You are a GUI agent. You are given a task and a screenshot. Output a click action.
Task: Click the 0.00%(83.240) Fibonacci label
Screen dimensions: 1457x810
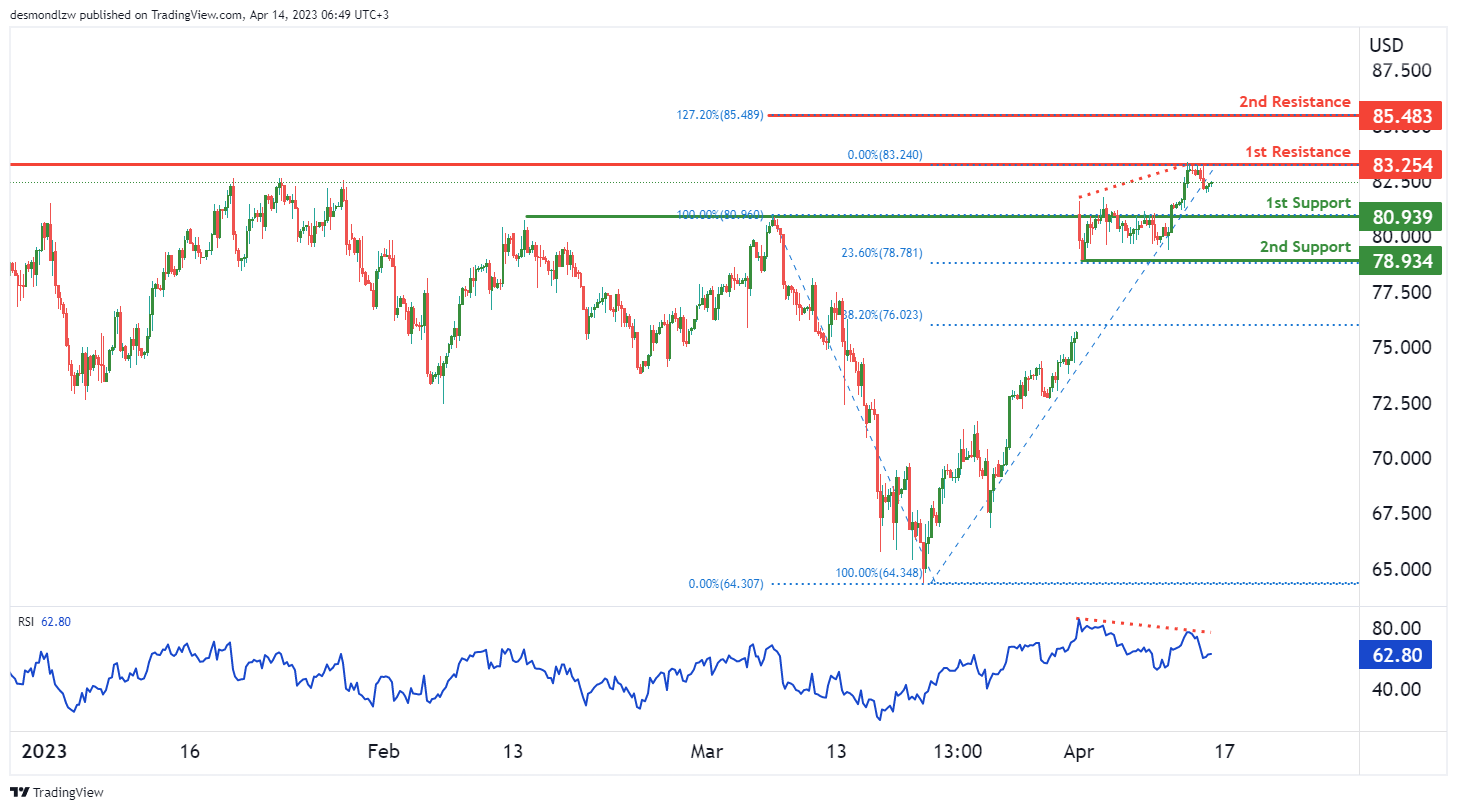pyautogui.click(x=884, y=155)
